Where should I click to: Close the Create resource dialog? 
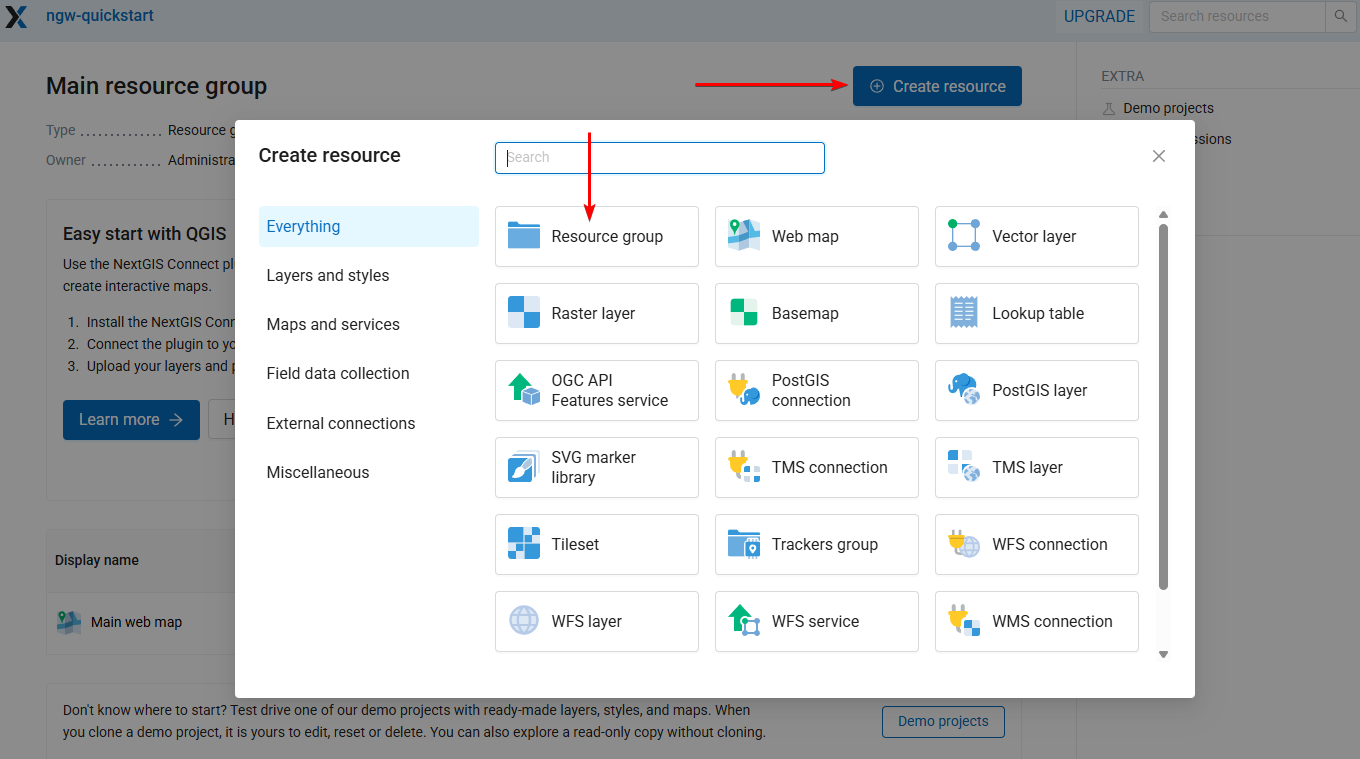pos(1159,156)
